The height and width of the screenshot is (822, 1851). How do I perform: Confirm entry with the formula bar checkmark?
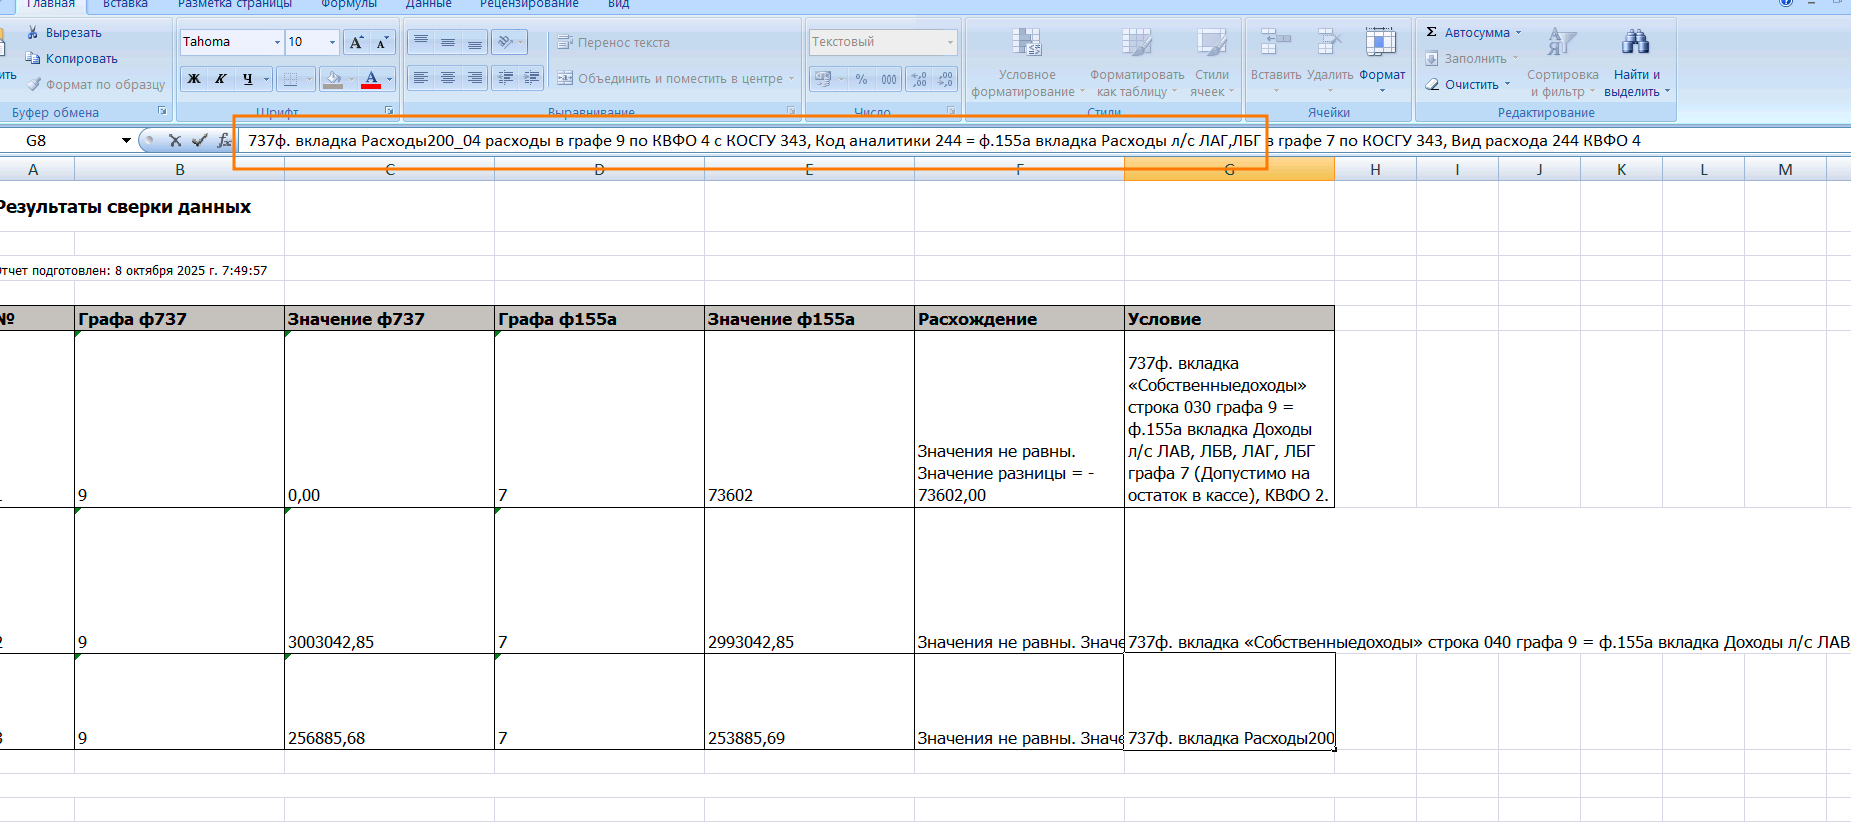(x=199, y=141)
